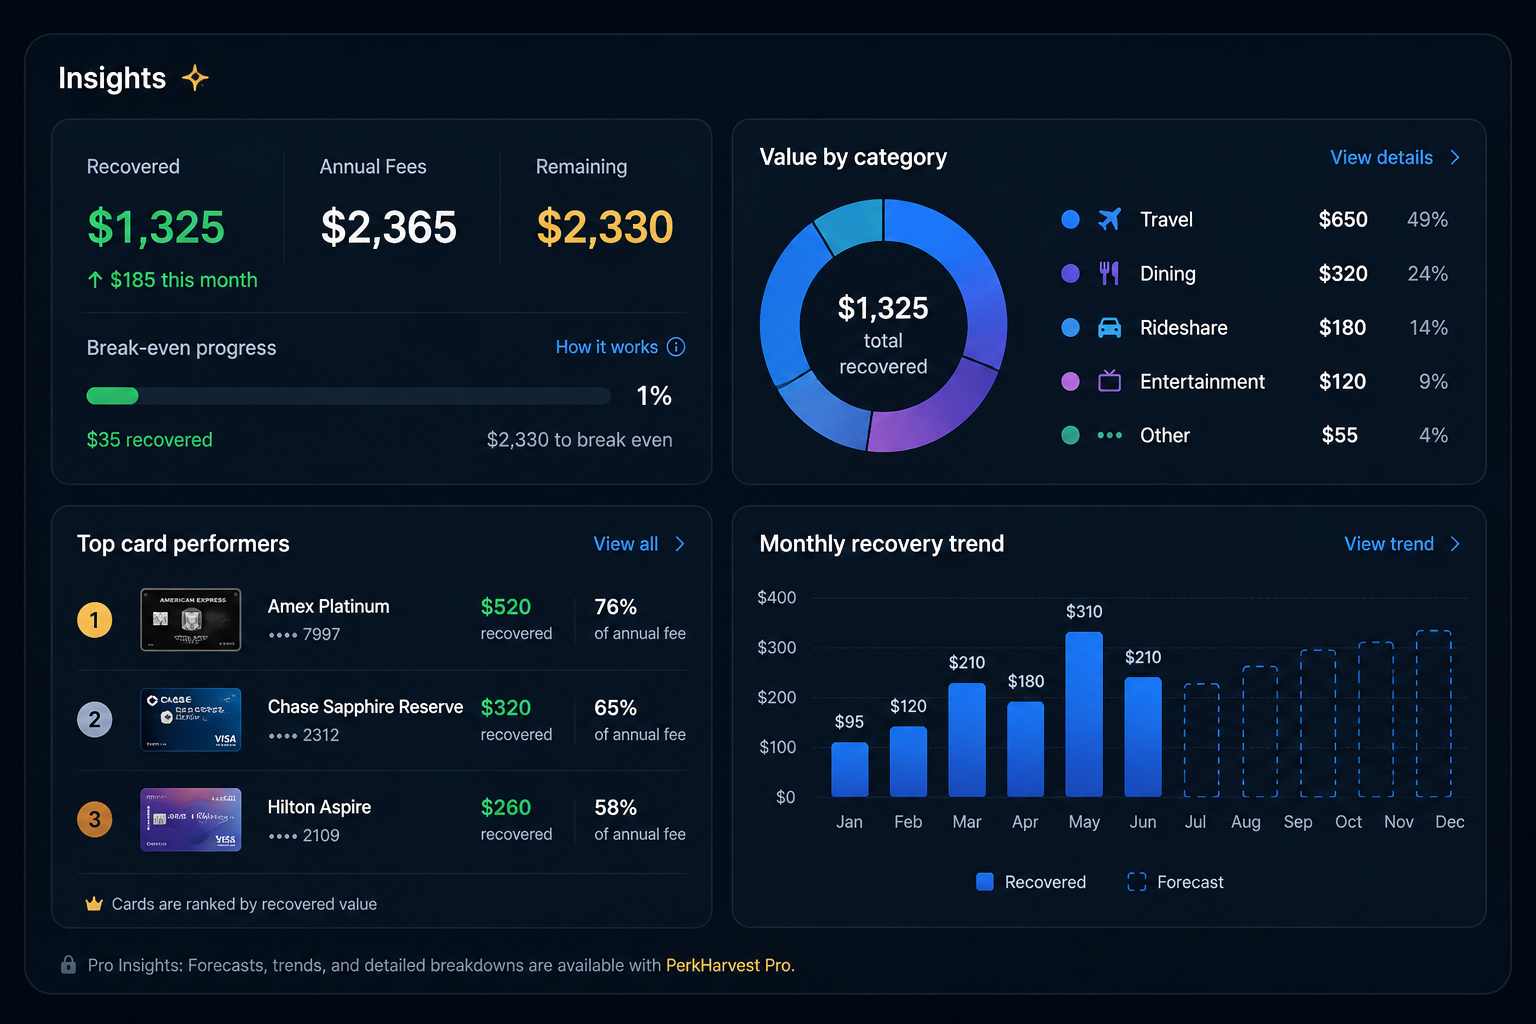This screenshot has height=1024, width=1536.
Task: Click the $2,330 Remaining amount
Action: tap(605, 227)
